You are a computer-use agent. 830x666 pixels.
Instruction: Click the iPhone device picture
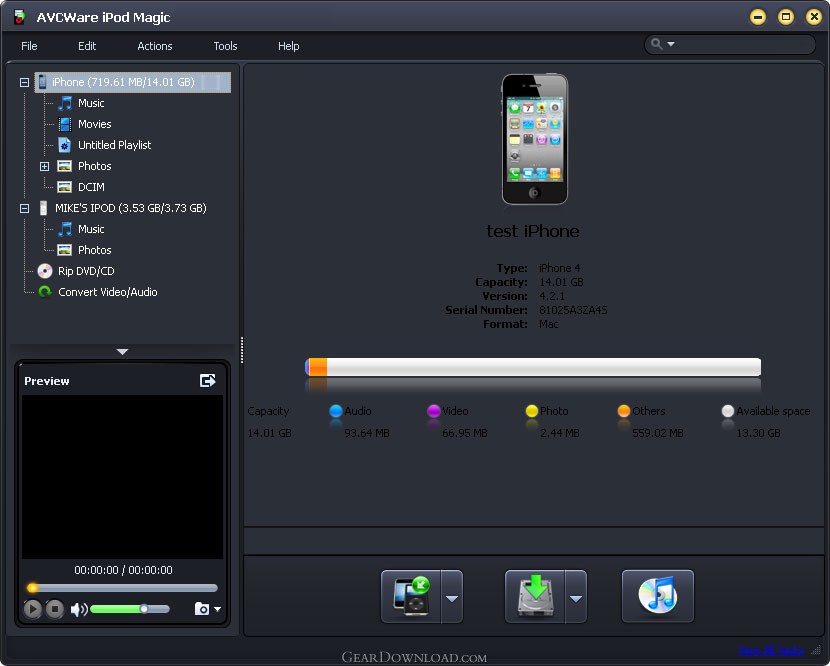pos(535,139)
